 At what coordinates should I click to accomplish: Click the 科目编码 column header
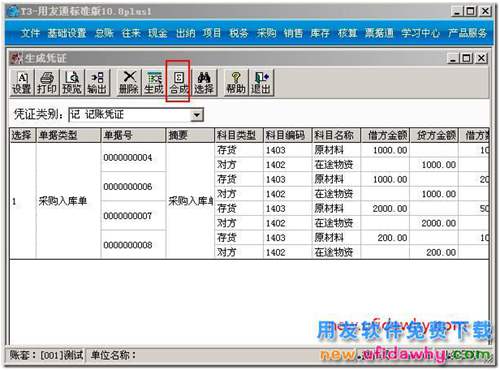(287, 135)
